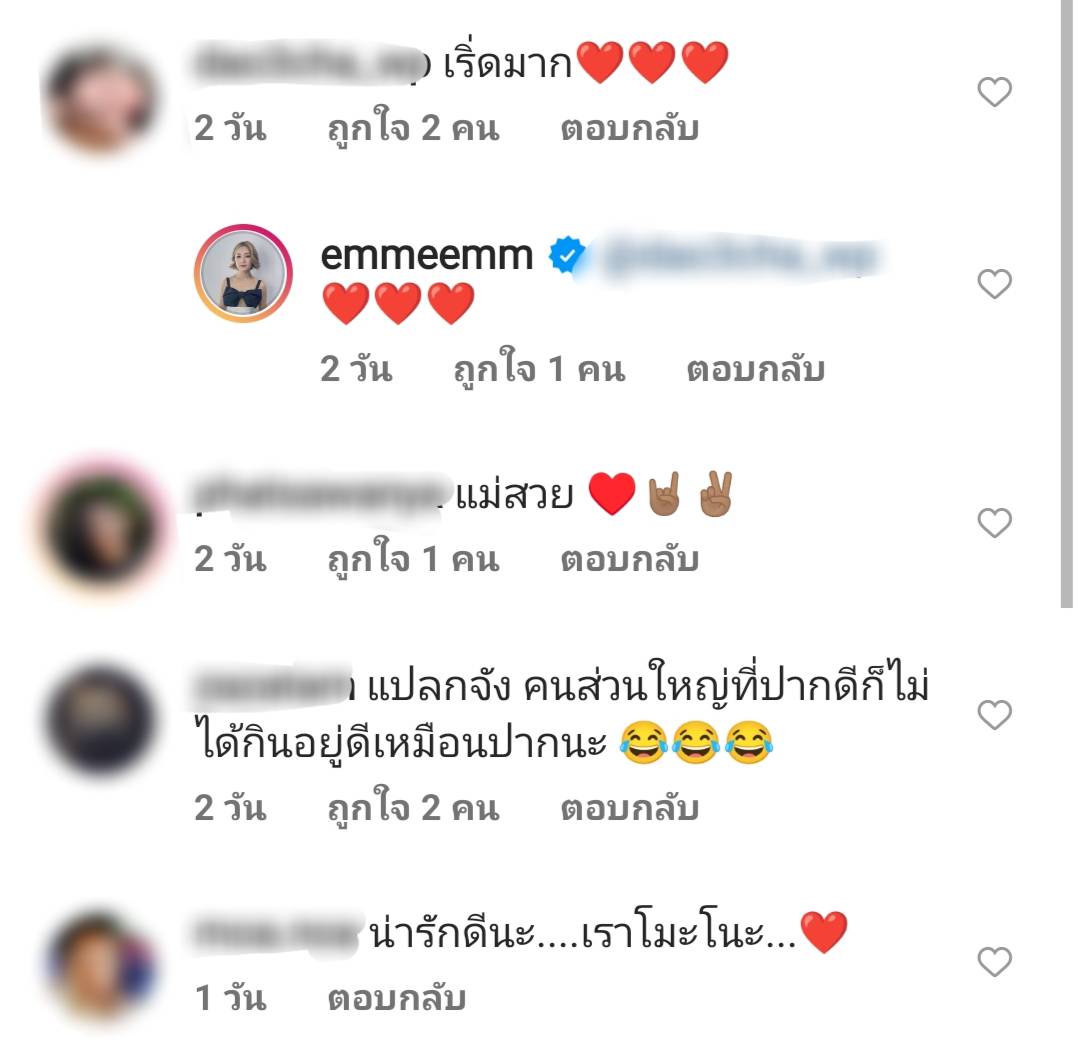Open the emmeemm username profile
The width and height of the screenshot is (1079, 1049).
(x=427, y=256)
